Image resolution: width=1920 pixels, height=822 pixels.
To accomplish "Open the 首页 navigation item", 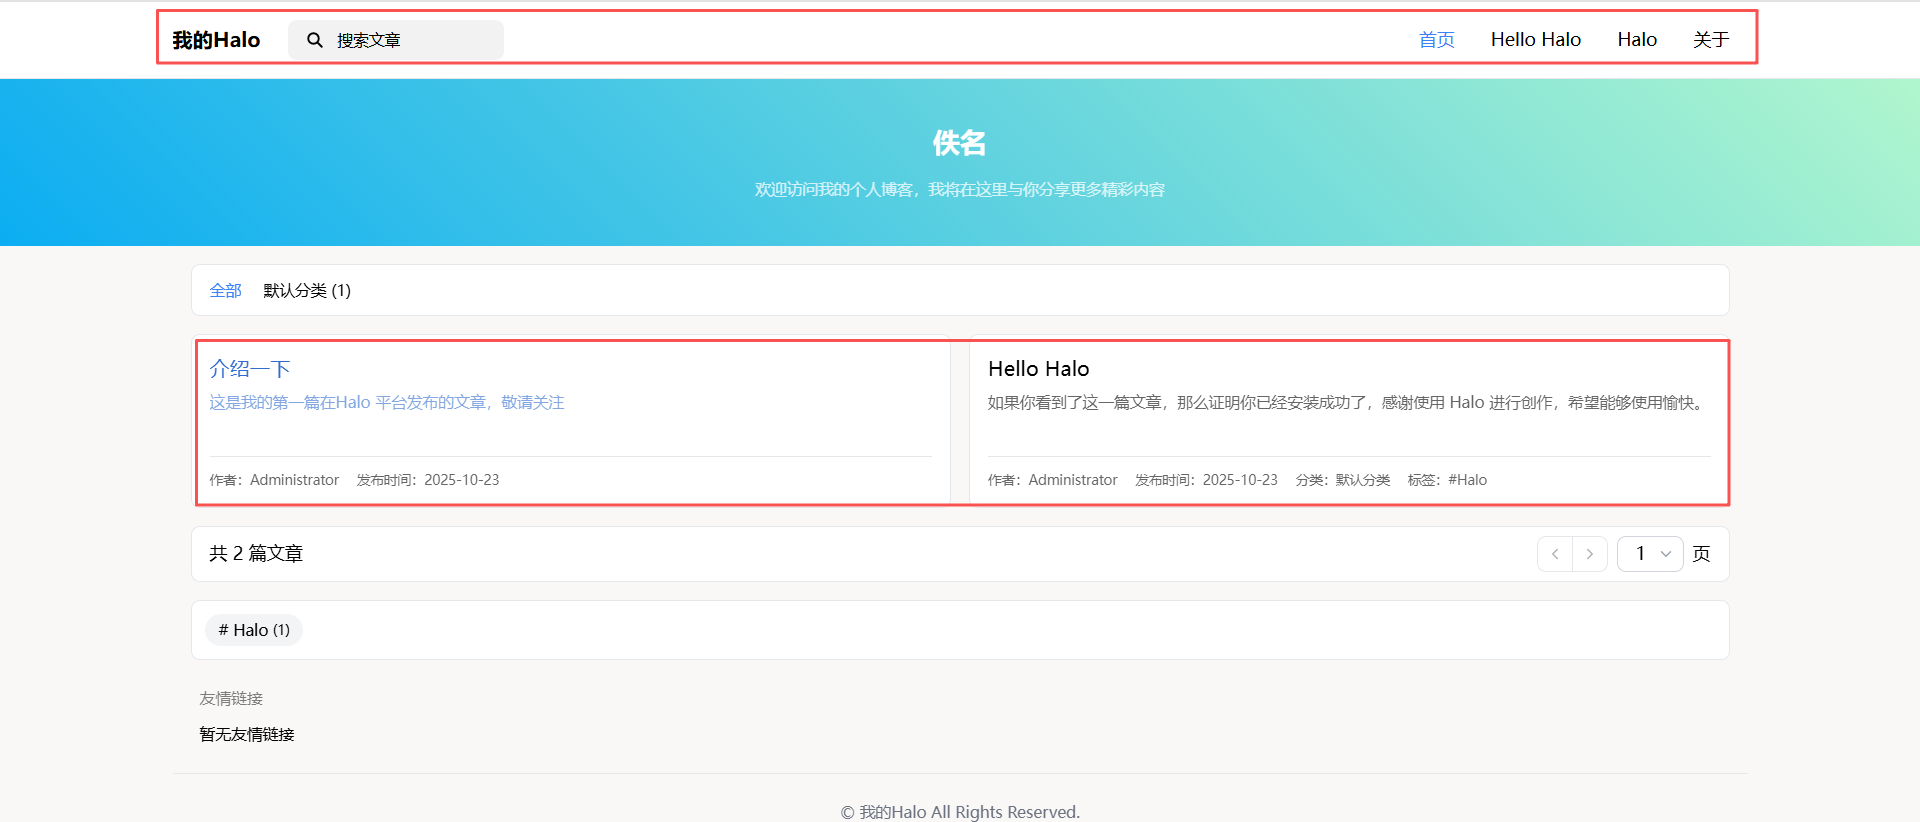I will (x=1436, y=40).
